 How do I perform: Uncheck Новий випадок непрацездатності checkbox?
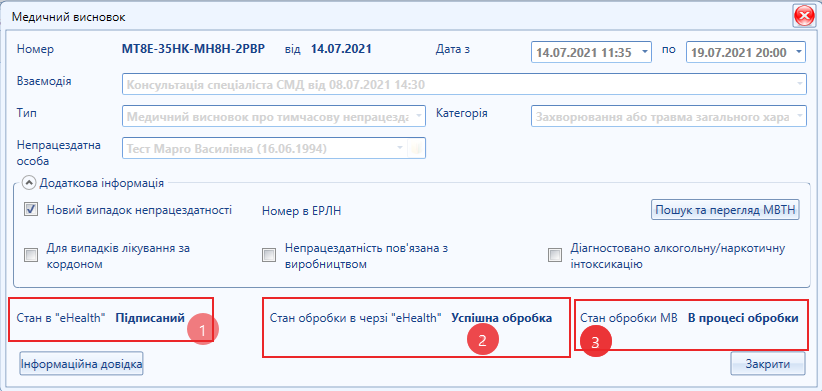coord(30,210)
